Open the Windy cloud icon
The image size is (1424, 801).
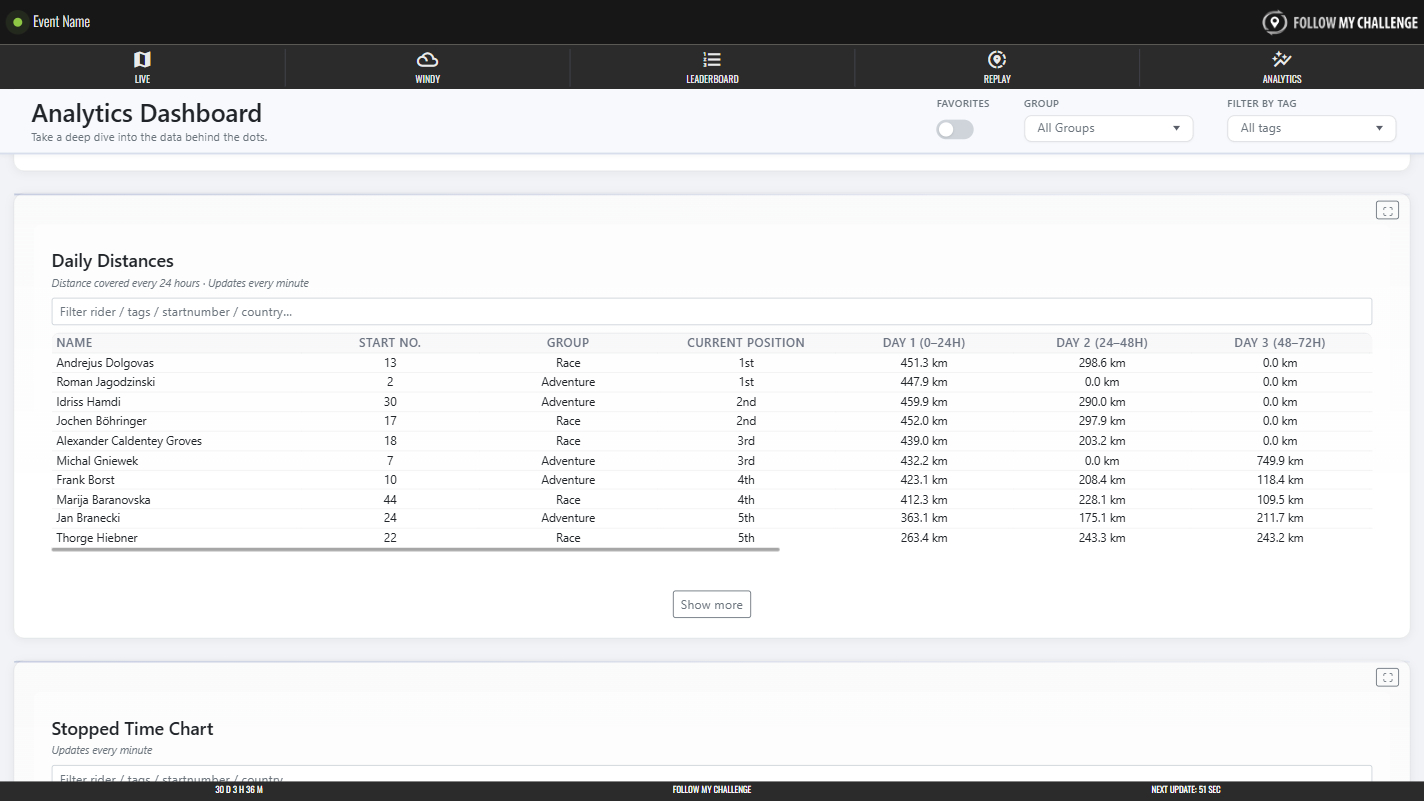427,60
